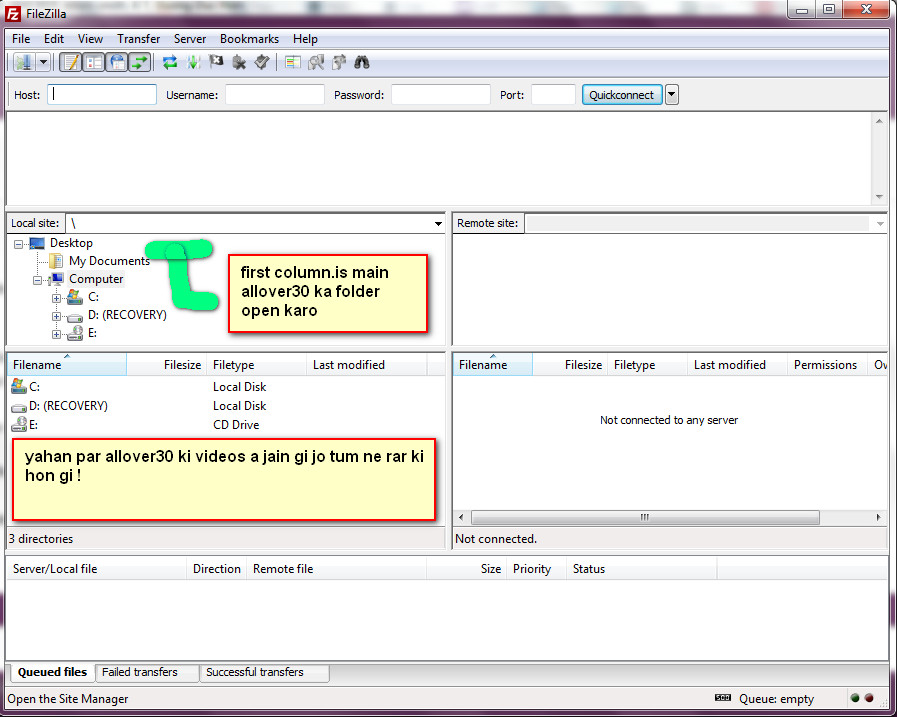Click the queue size indicator icon in status bar
This screenshot has width=897, height=717.
723,698
